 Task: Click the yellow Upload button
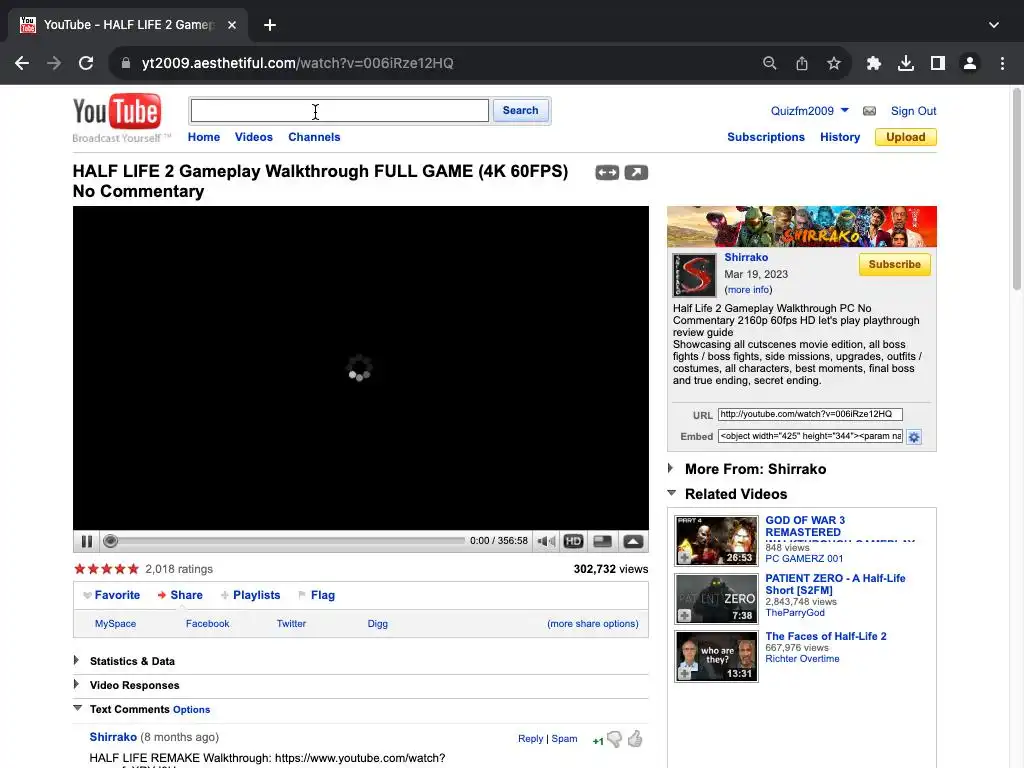coord(905,137)
